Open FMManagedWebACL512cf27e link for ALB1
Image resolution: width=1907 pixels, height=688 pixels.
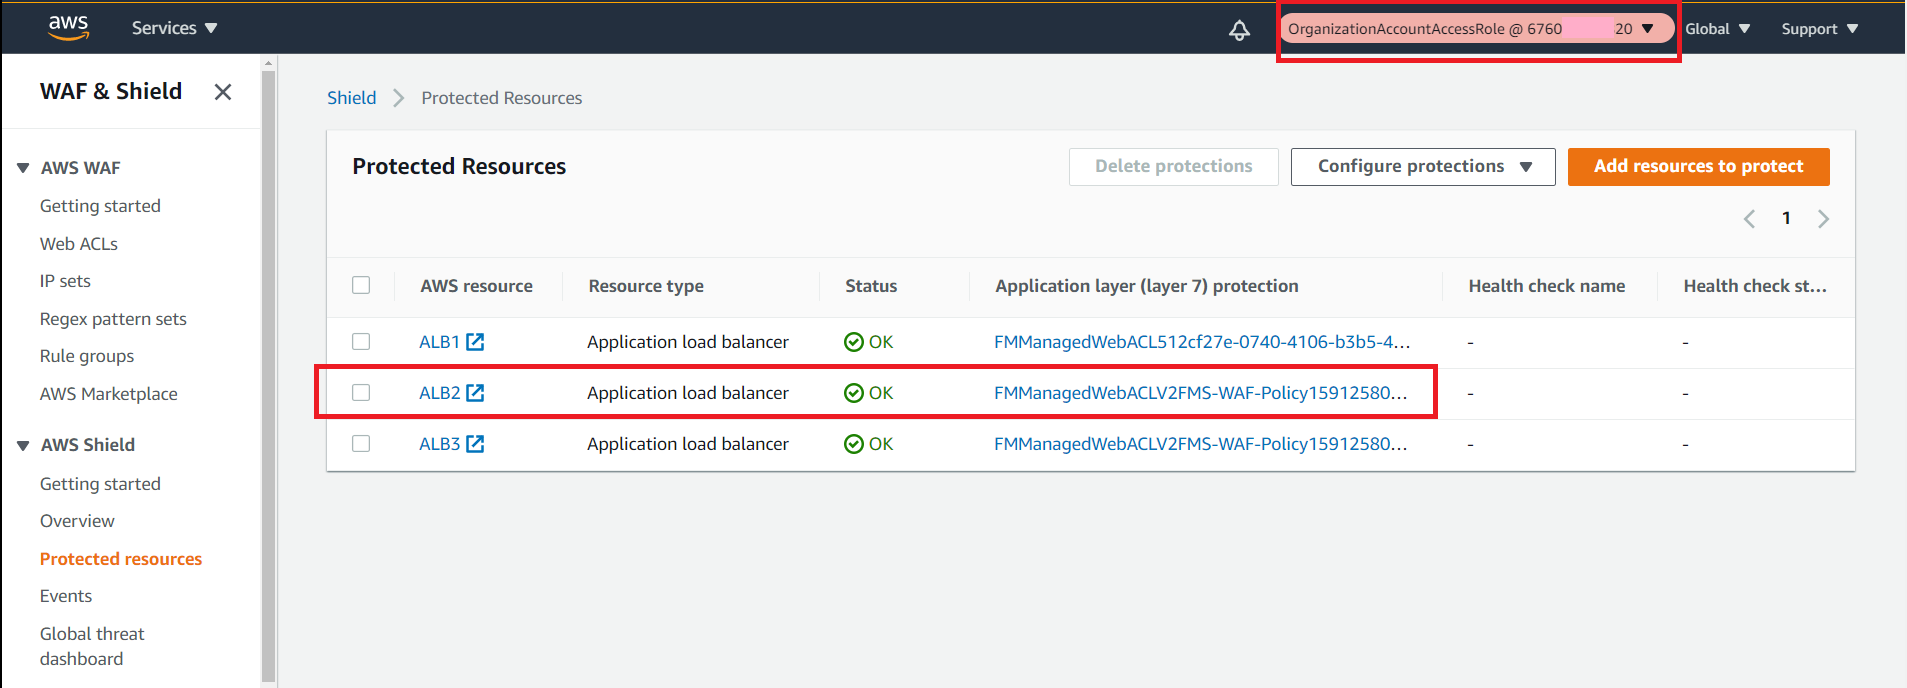[x=1202, y=342]
